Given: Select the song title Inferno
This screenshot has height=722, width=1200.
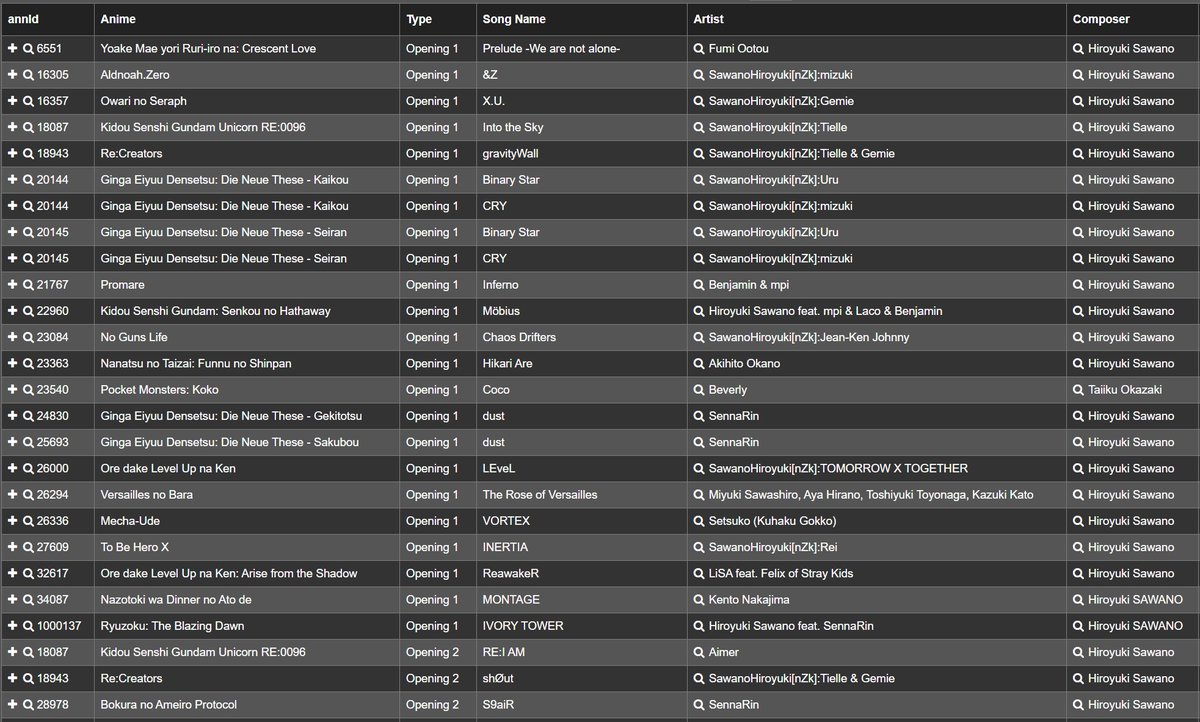Looking at the screenshot, I should 502,285.
